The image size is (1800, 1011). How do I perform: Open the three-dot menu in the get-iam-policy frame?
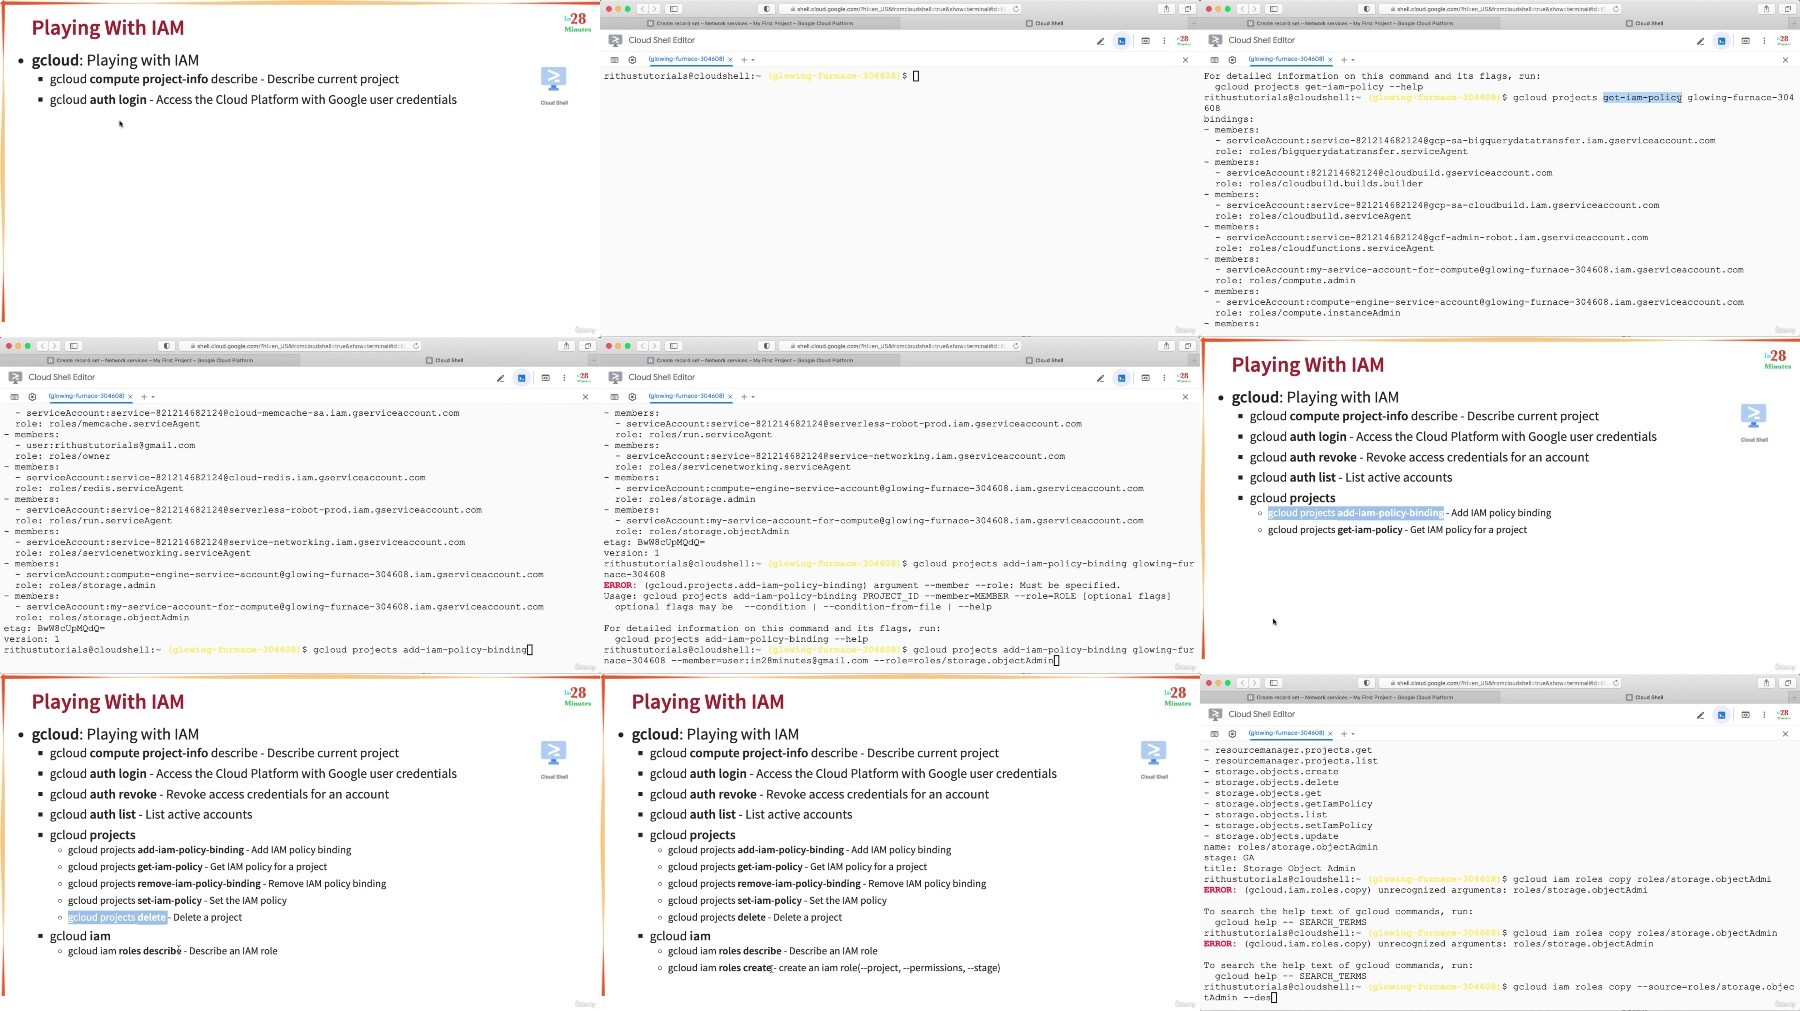[x=1764, y=41]
